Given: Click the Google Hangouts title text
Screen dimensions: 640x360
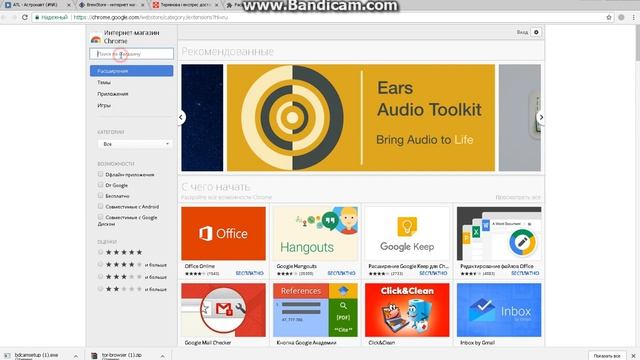Looking at the screenshot, I should 297,266.
